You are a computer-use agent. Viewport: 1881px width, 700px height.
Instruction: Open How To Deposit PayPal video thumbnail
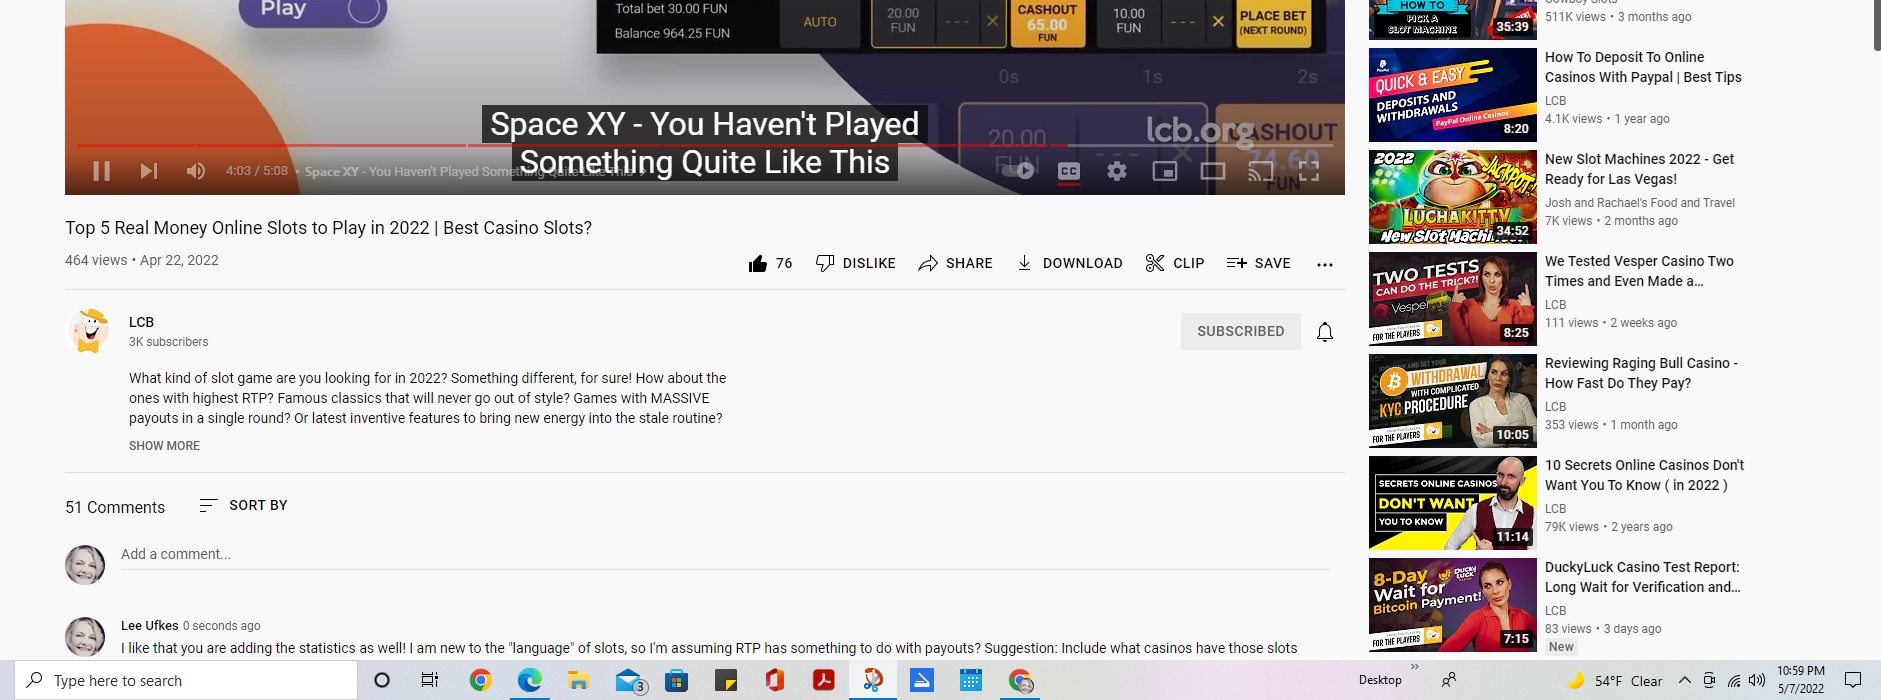(1452, 95)
